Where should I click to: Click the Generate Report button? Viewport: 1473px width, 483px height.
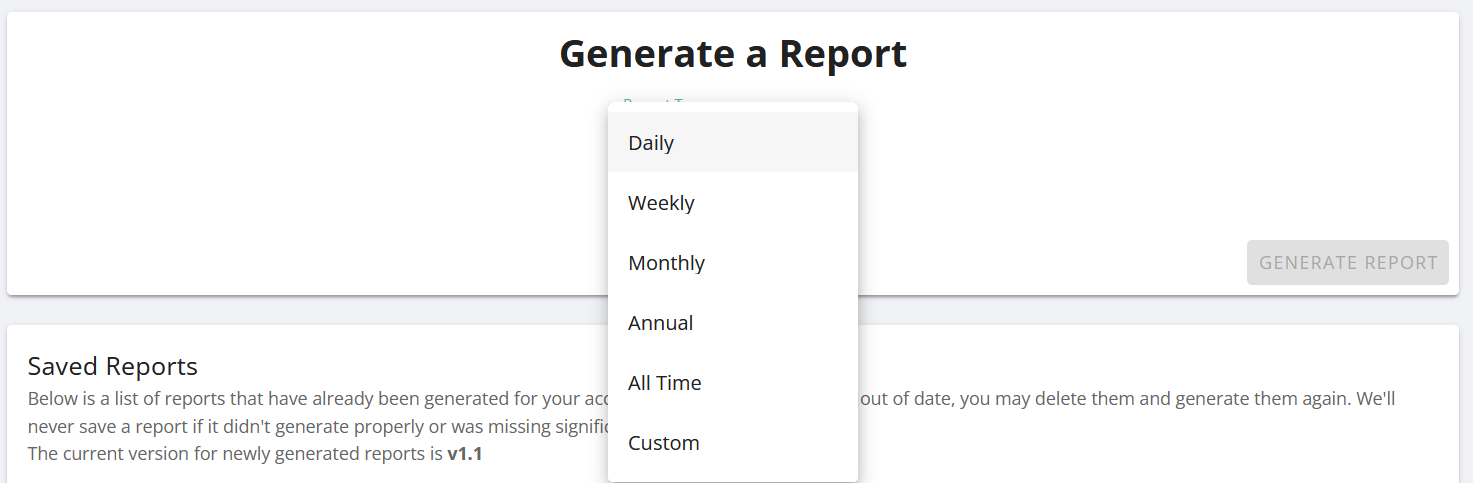pyautogui.click(x=1347, y=262)
